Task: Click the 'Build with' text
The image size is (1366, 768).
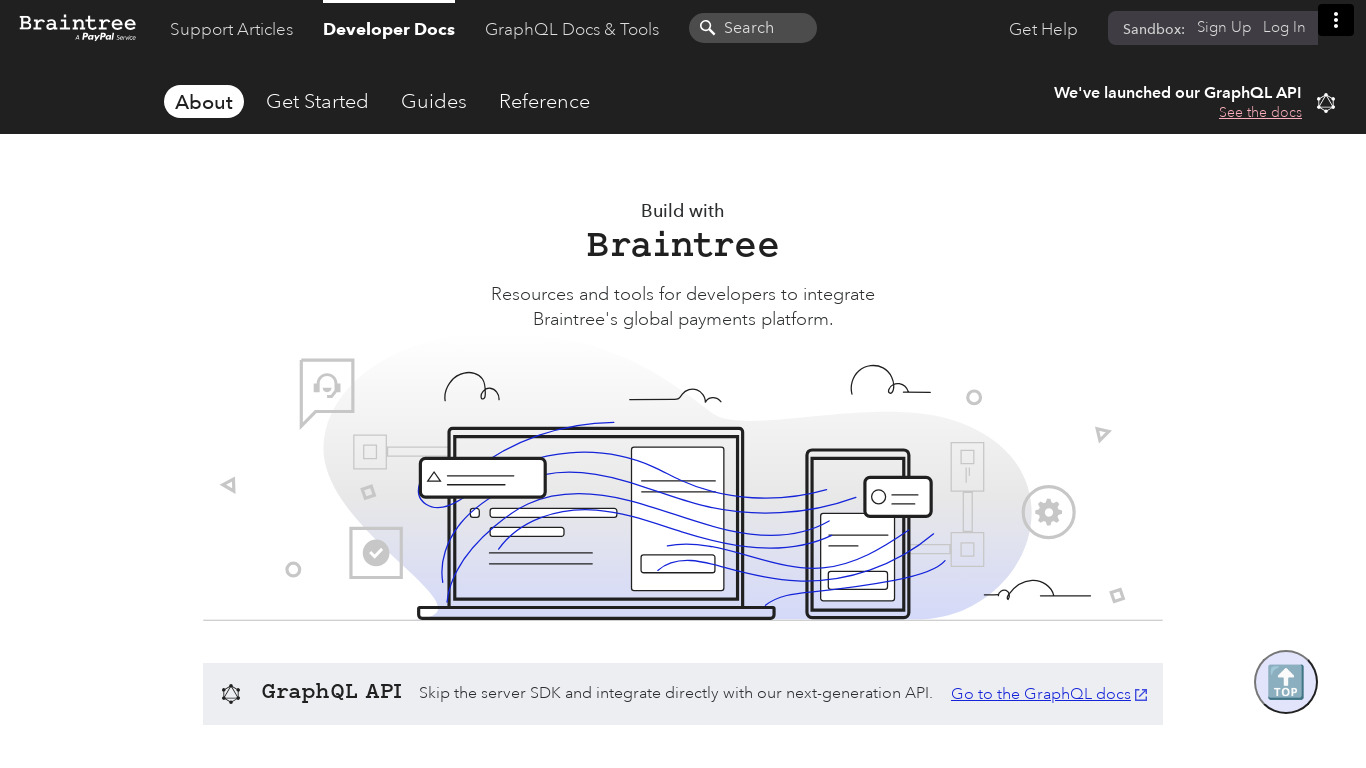Action: click(x=683, y=211)
